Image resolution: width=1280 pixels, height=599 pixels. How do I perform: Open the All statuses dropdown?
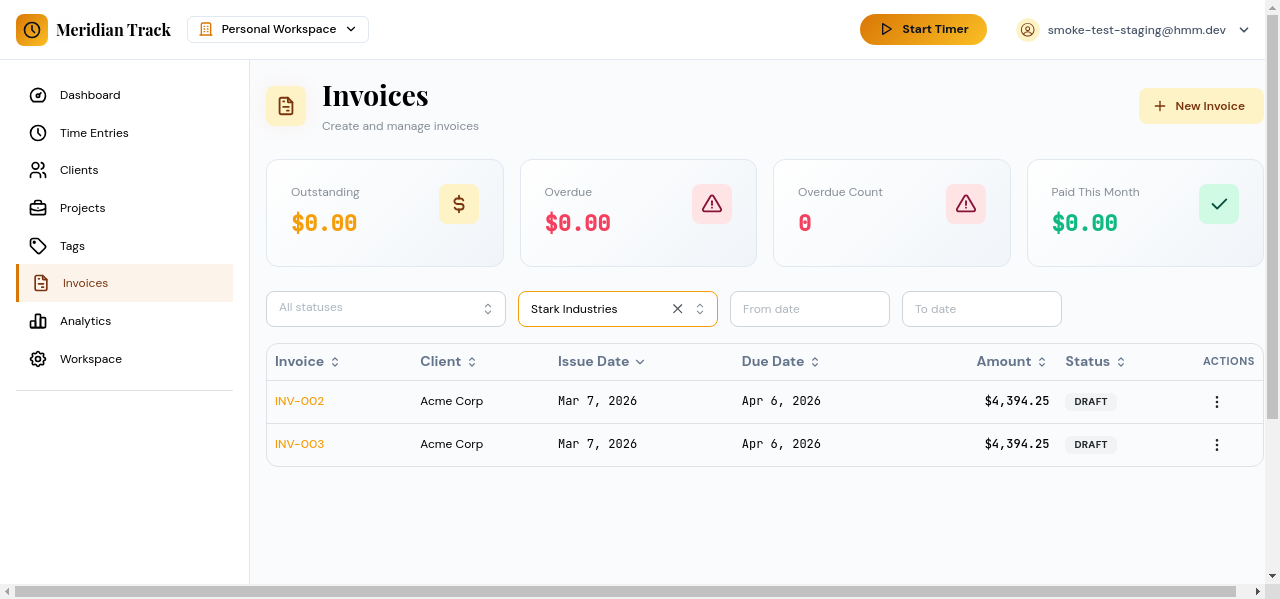pos(385,308)
